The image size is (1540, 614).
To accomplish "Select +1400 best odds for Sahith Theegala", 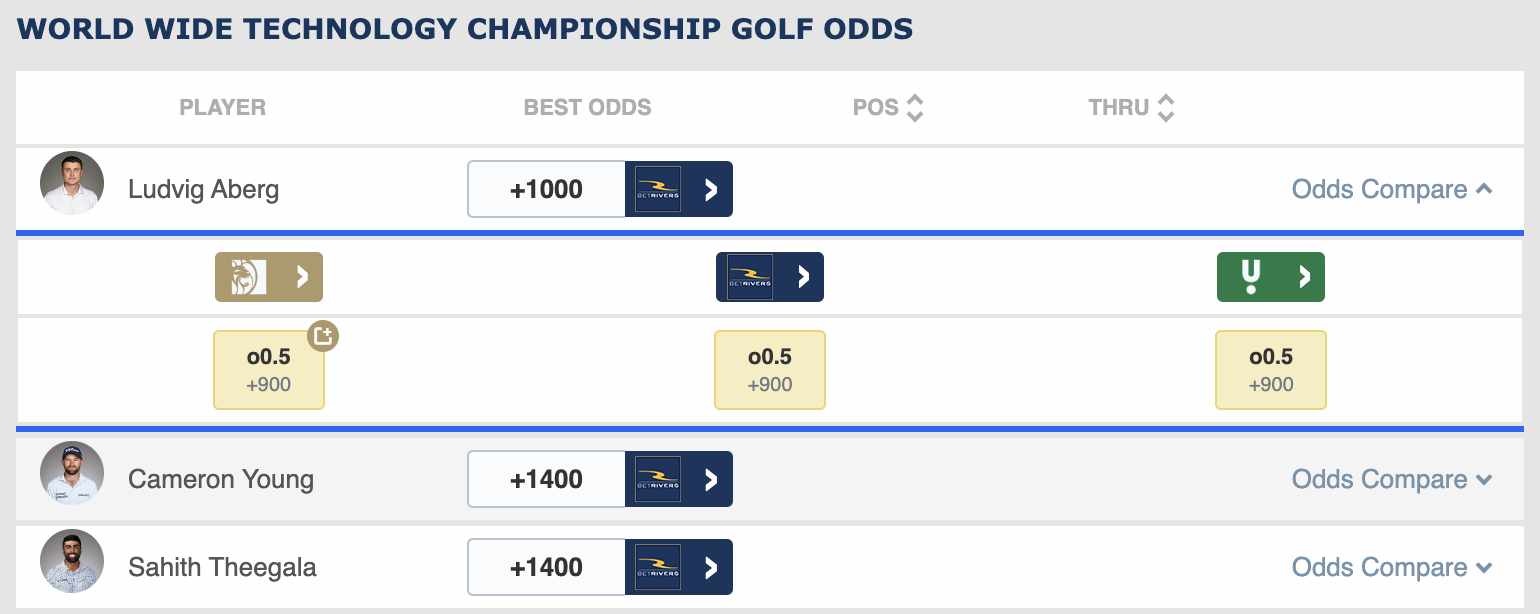I will (547, 567).
